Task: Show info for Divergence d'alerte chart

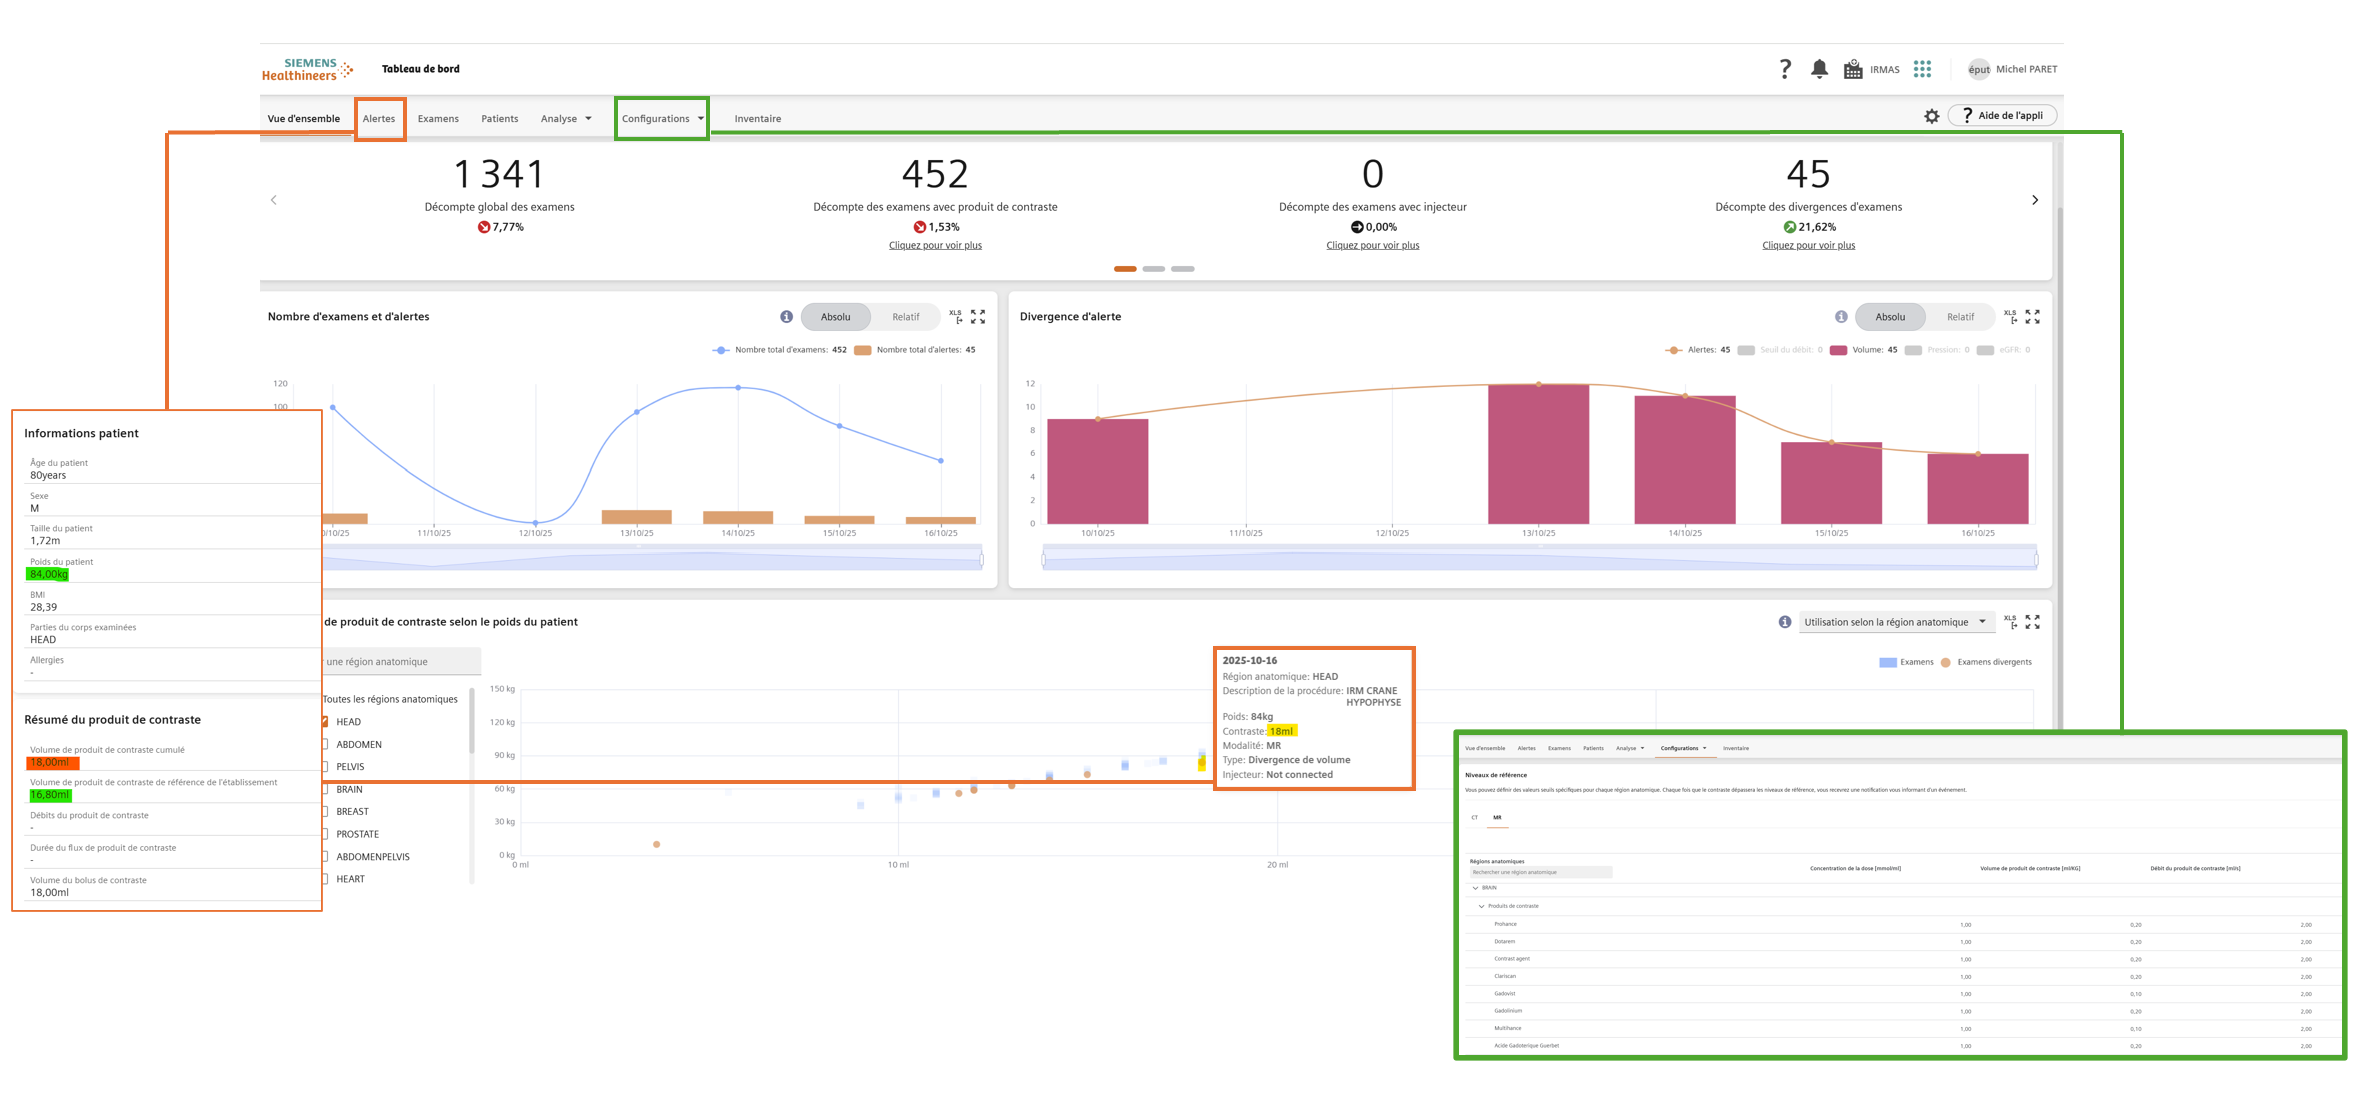Action: (1841, 317)
